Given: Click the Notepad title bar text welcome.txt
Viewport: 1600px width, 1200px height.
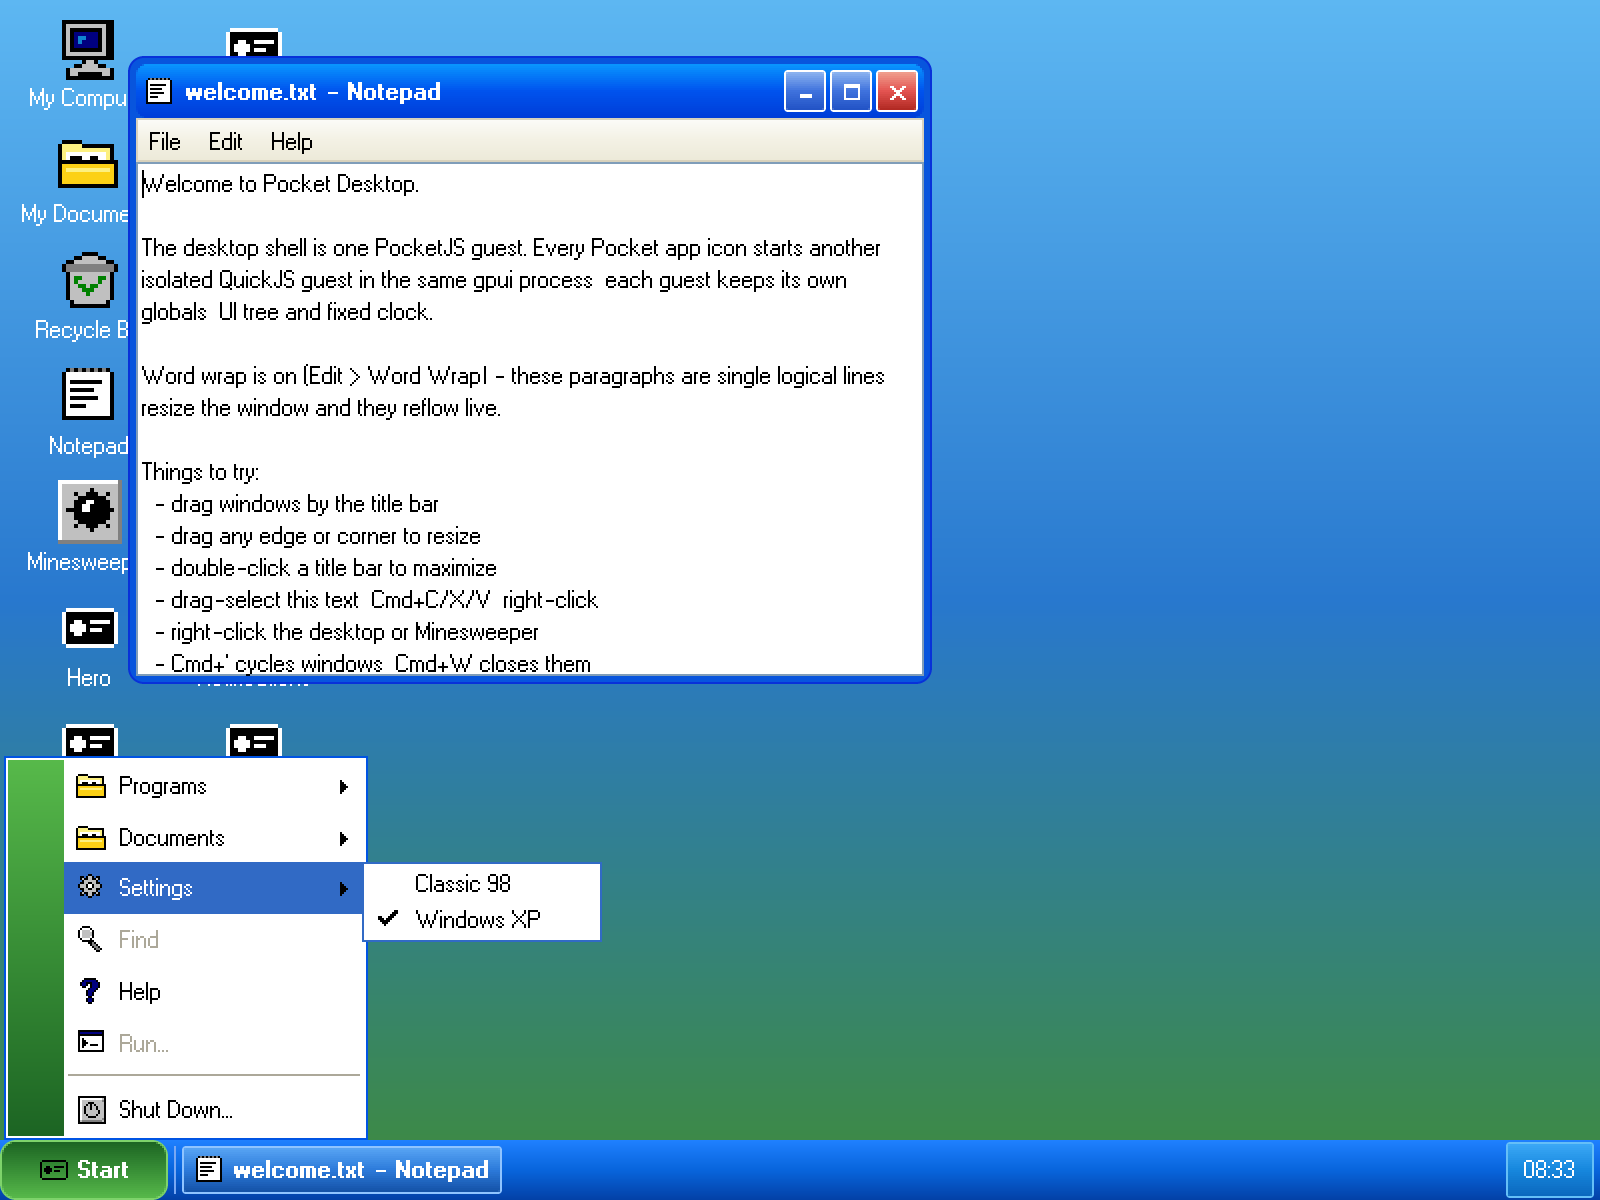Looking at the screenshot, I should click(x=251, y=92).
